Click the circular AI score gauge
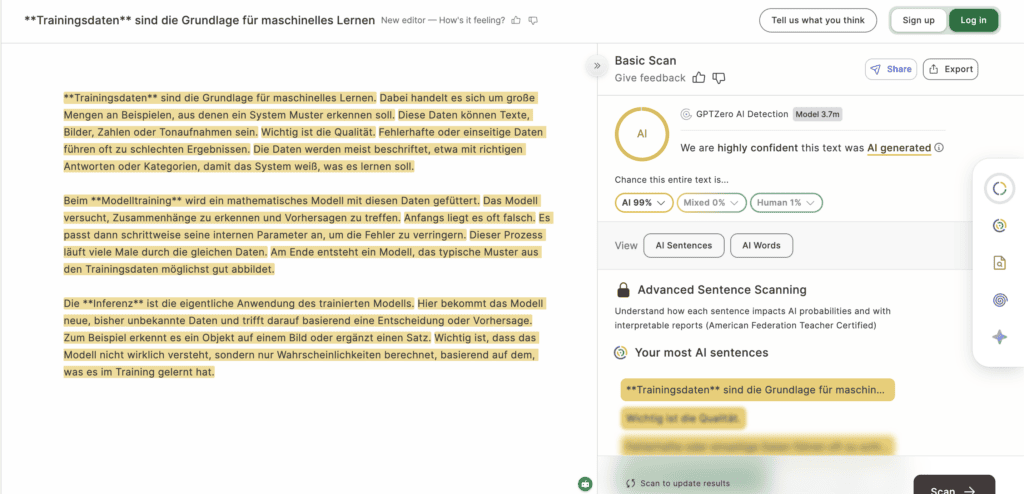Image resolution: width=1024 pixels, height=494 pixels. [642, 133]
